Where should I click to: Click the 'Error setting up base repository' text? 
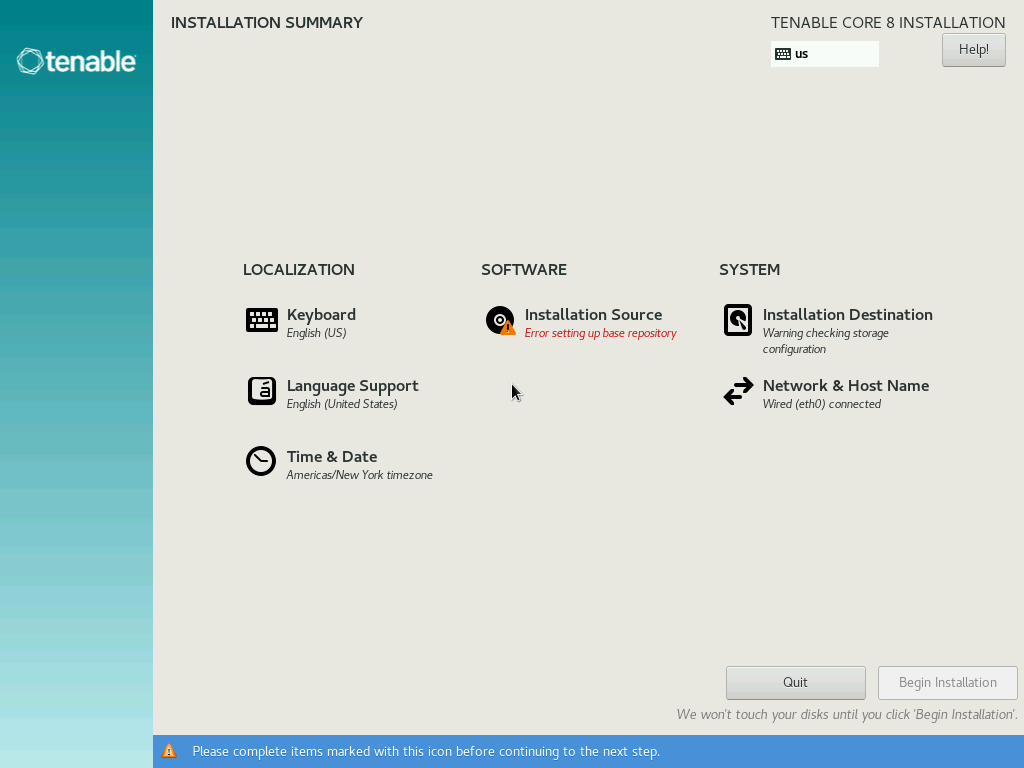601,333
